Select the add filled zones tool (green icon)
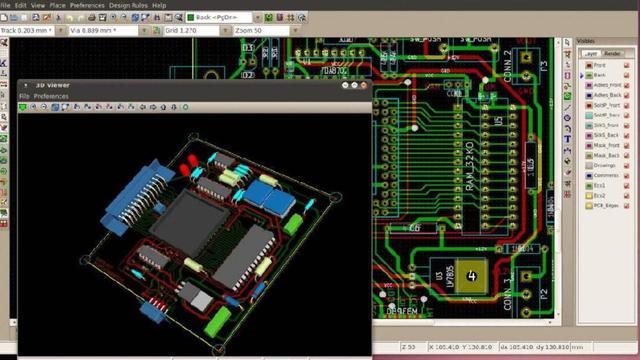The image size is (640, 360). click(x=567, y=97)
